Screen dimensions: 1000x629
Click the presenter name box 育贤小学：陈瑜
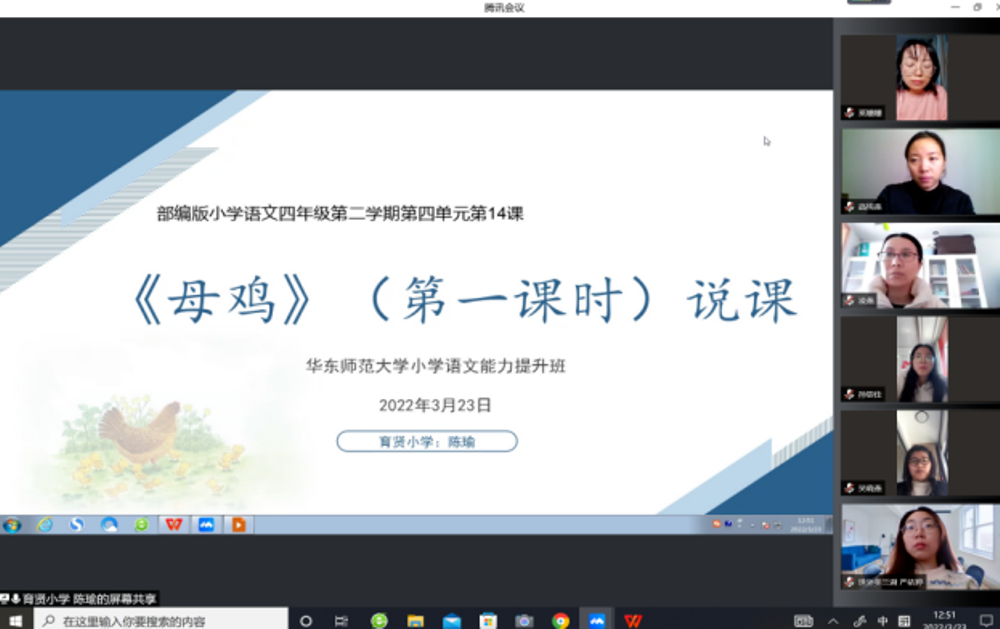(427, 441)
